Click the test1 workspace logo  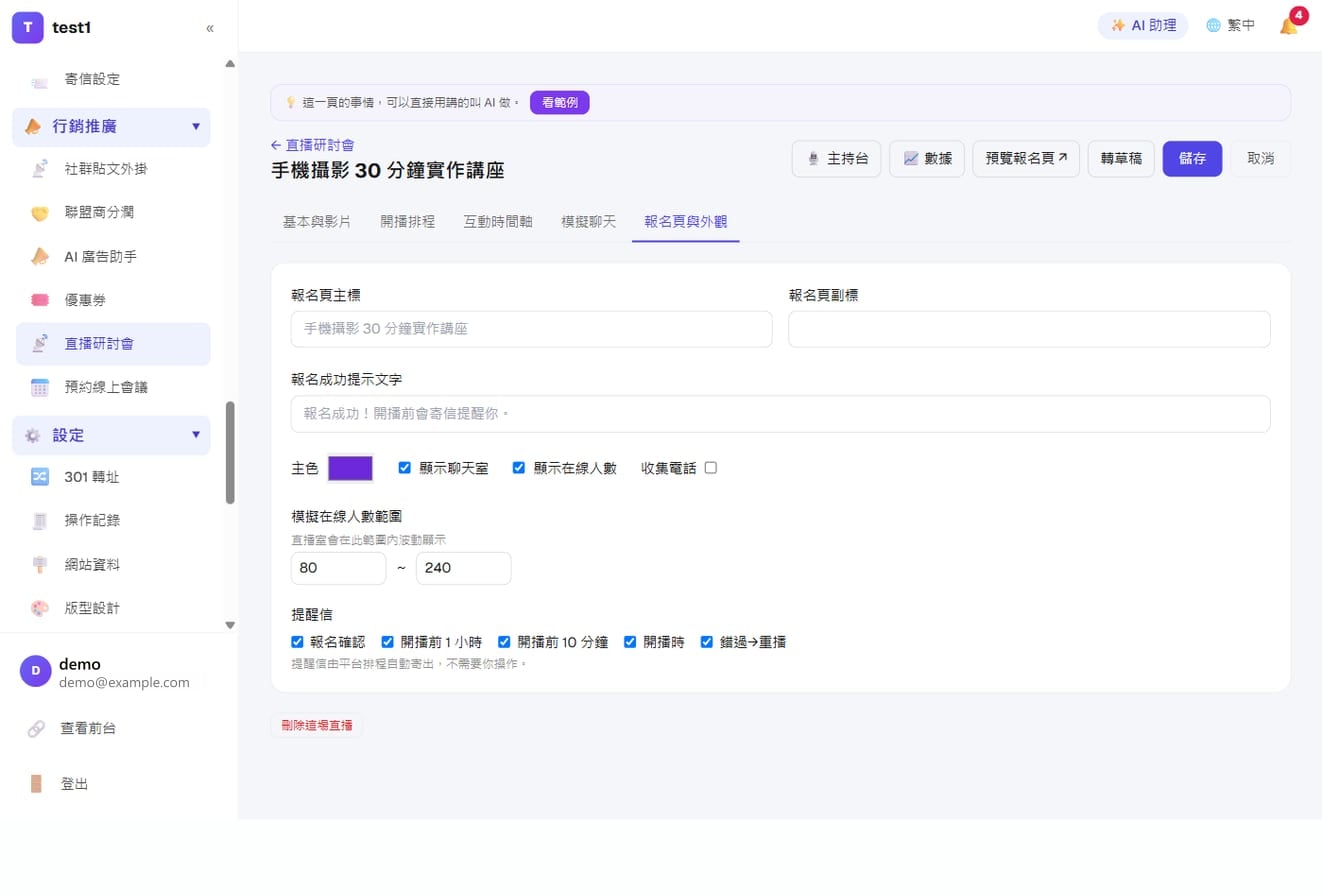tap(28, 28)
